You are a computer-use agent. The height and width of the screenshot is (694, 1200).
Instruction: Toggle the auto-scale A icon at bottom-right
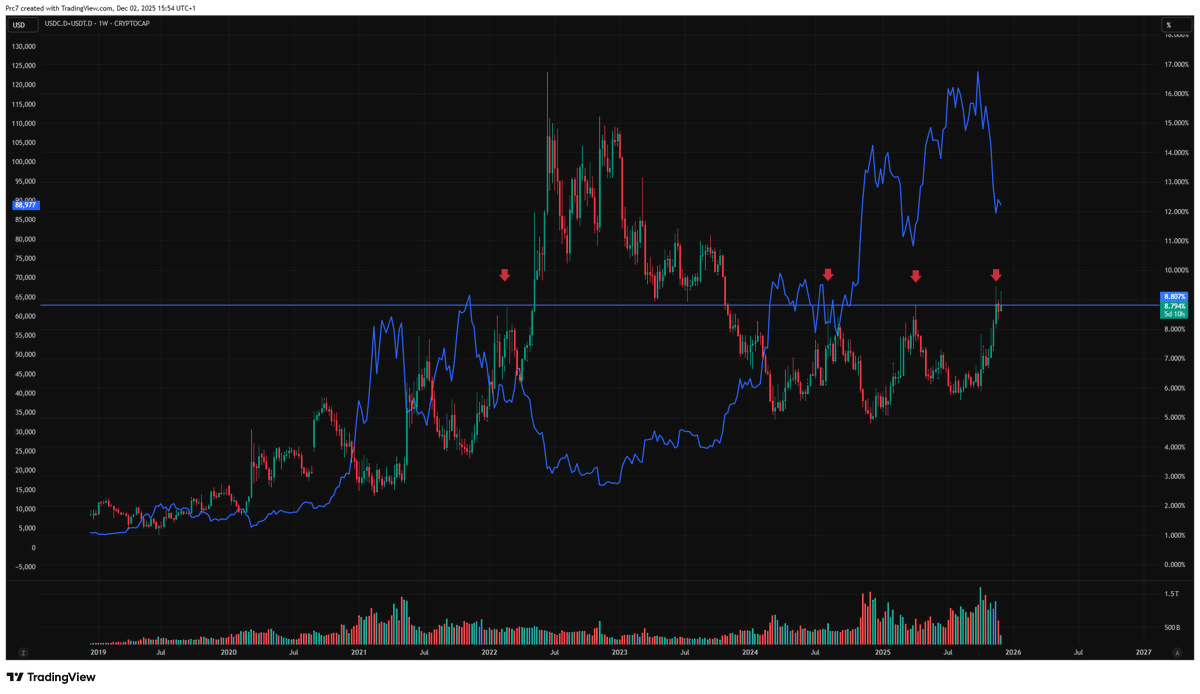coord(1178,652)
